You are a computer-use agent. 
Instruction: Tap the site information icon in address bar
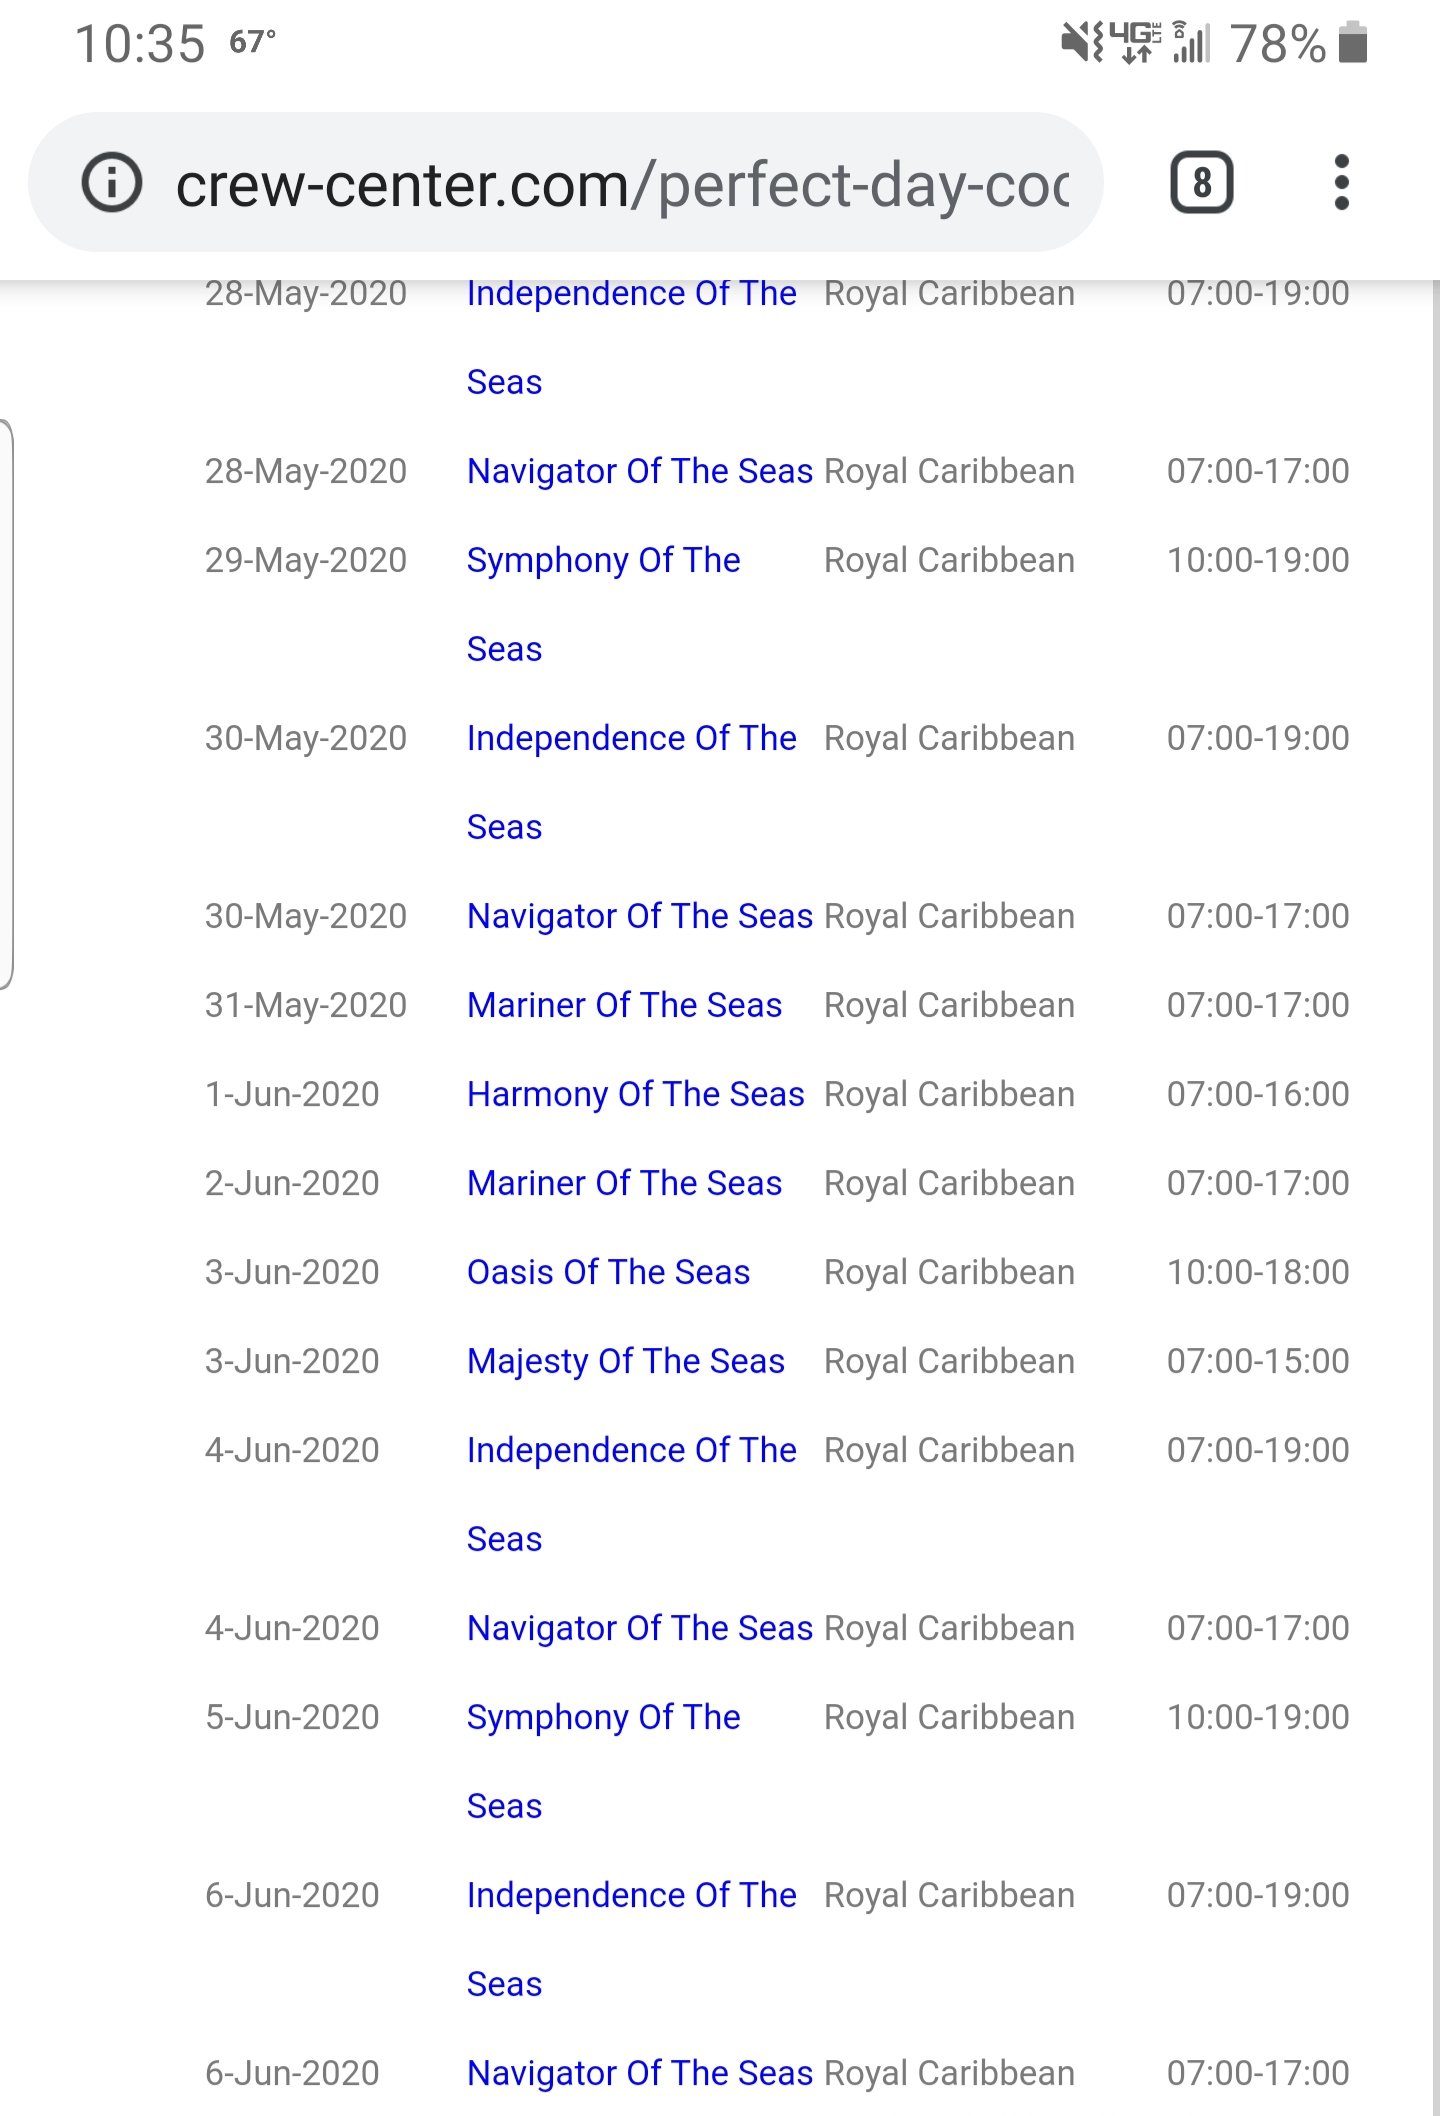(112, 183)
